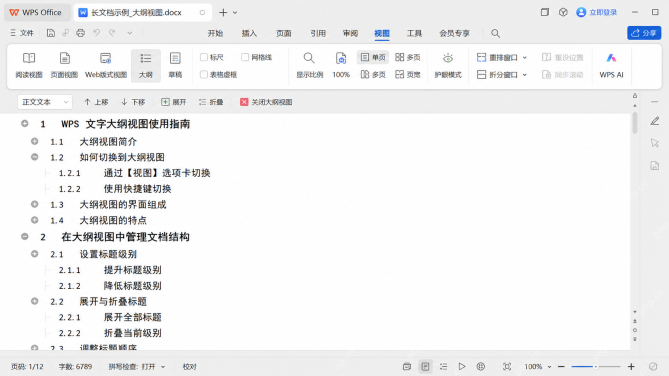Switch to the References (引用) tab
The image size is (669, 376).
(x=317, y=33)
